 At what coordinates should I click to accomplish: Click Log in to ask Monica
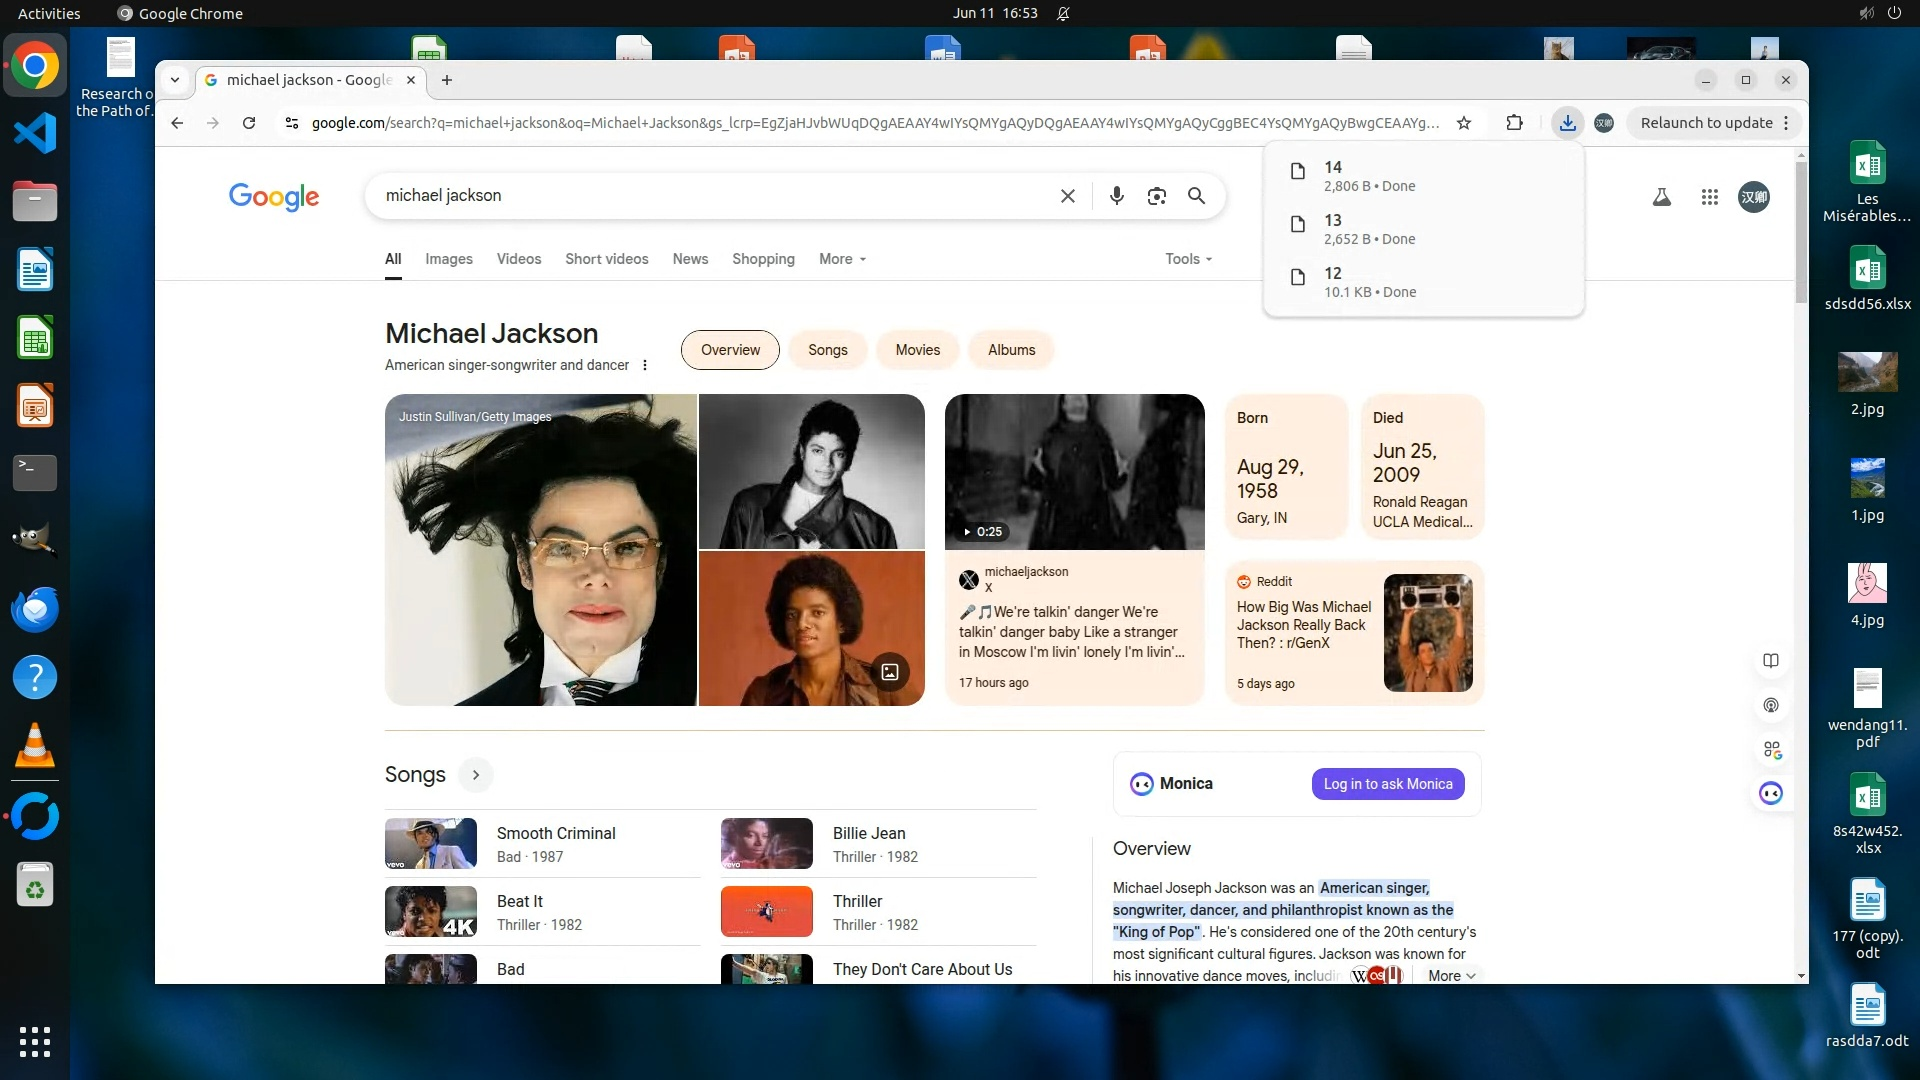tap(1387, 784)
